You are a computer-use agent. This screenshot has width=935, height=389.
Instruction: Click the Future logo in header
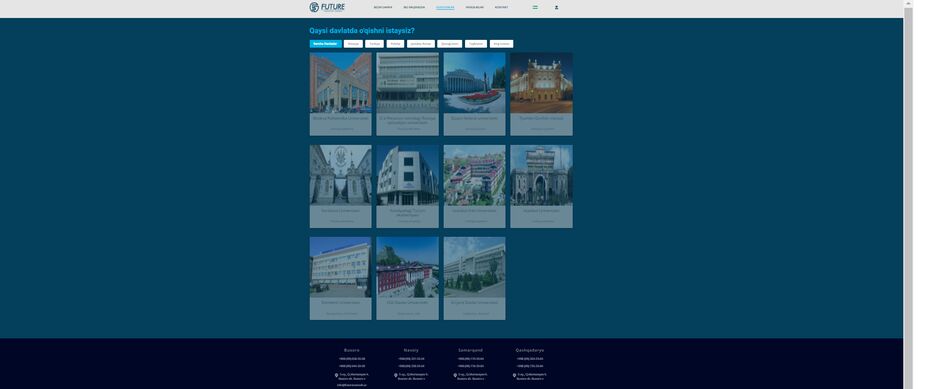coord(327,7)
